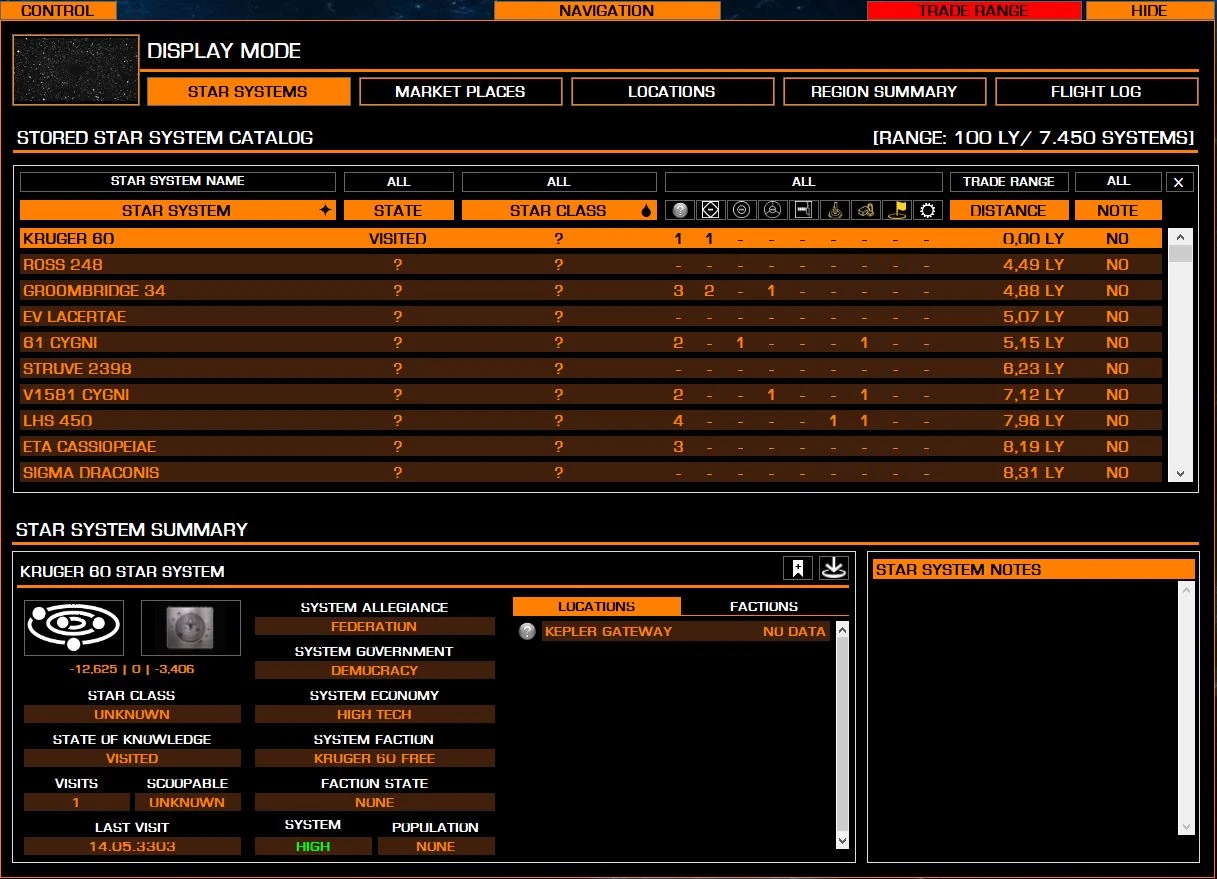The image size is (1217, 879).
Task: Click the unknown-type question mark column icon
Action: click(x=680, y=210)
